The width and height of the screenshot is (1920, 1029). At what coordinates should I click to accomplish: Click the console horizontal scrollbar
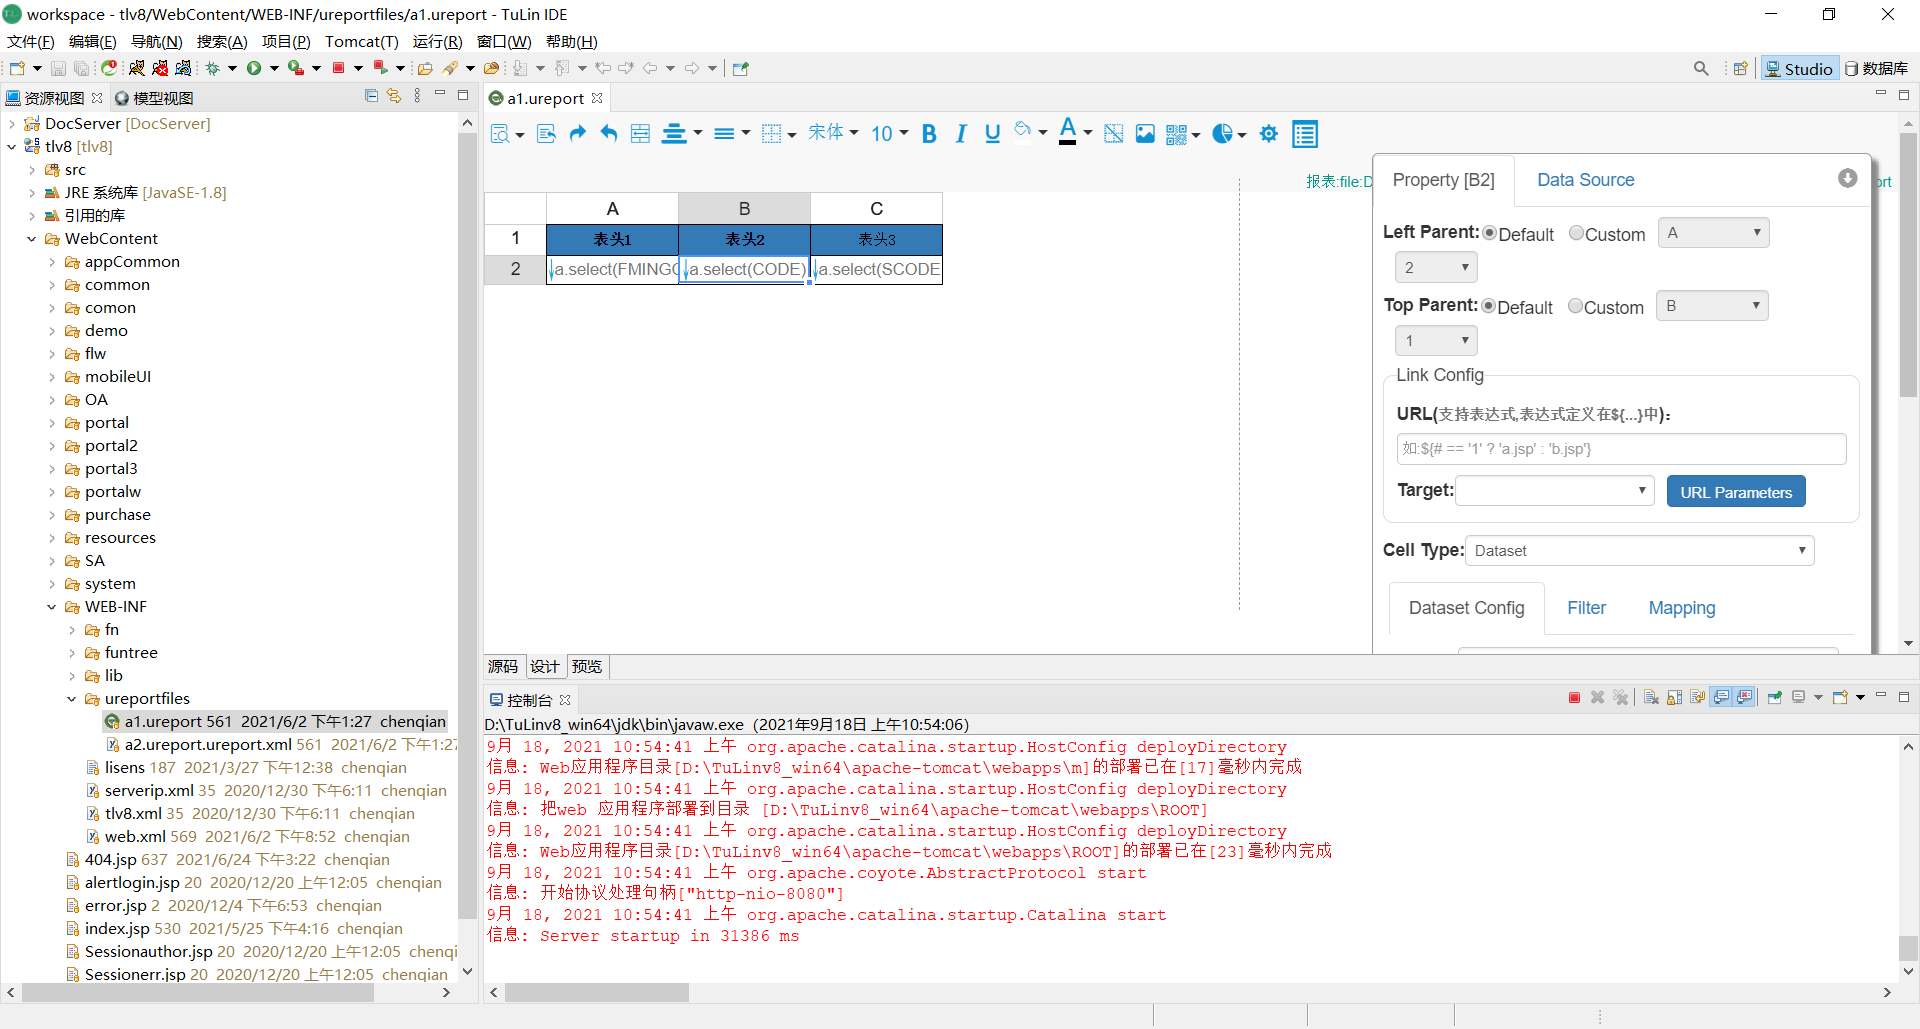coord(597,992)
